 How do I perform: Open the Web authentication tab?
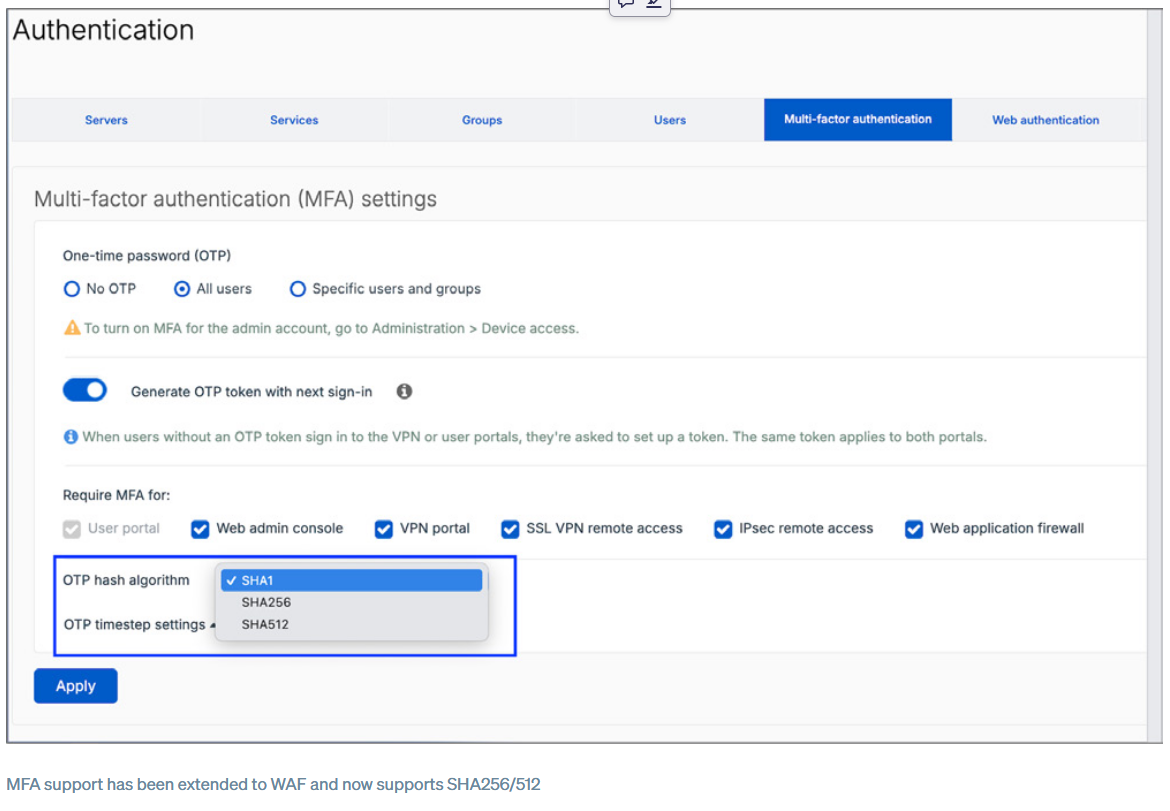tap(1045, 120)
